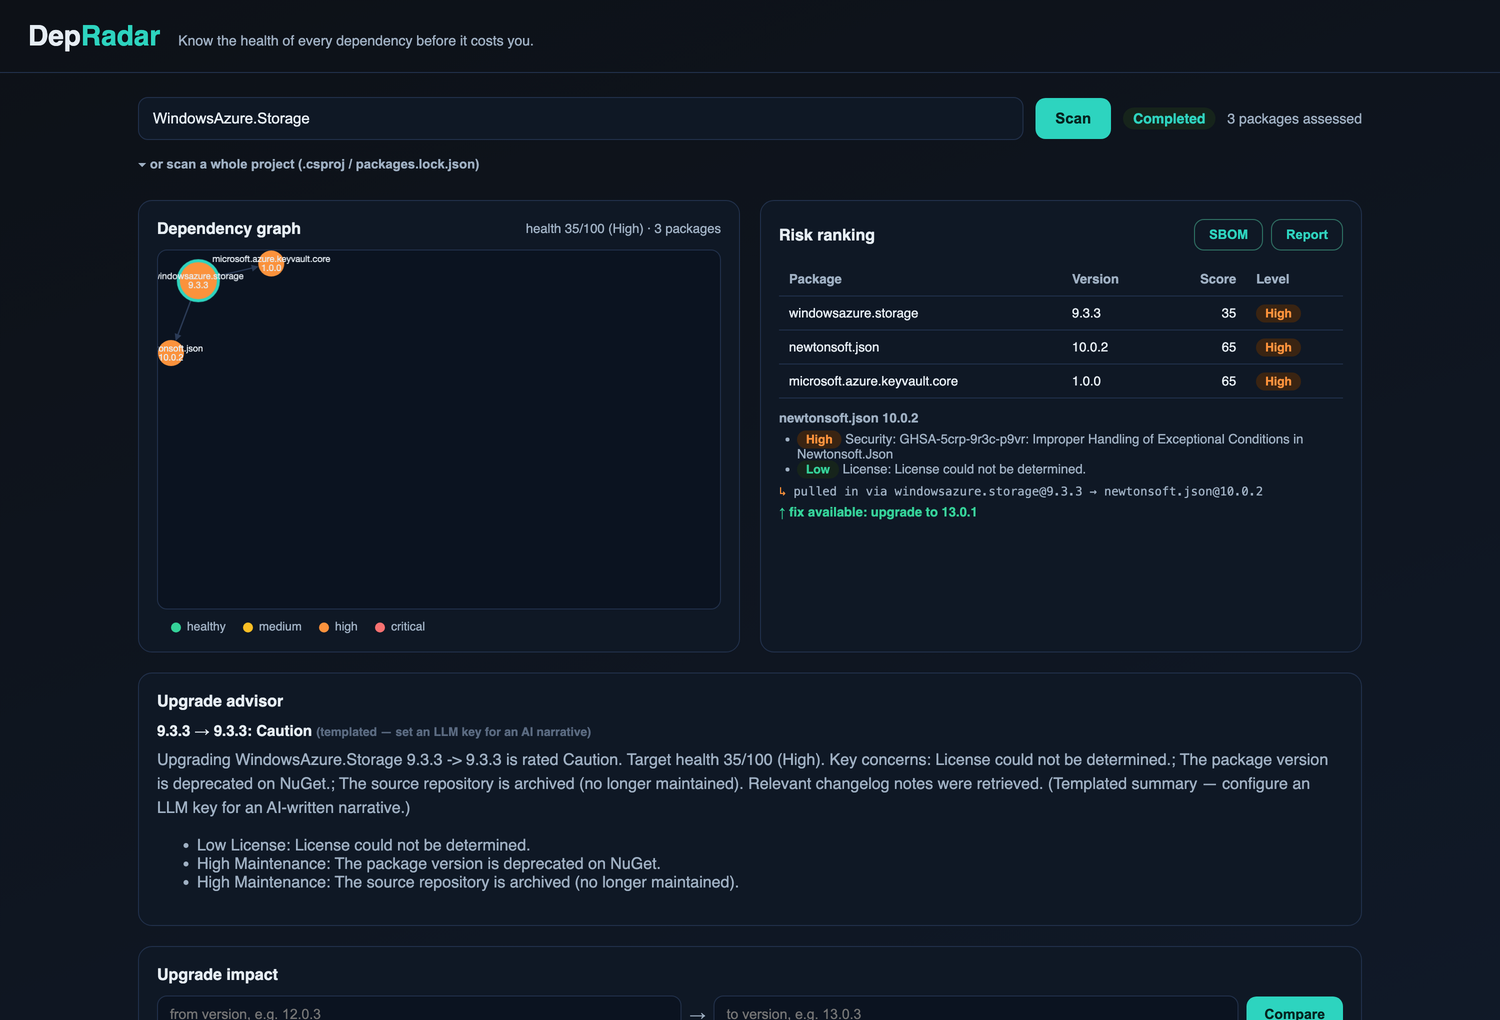Click the high legend orange dot
1500x1020 pixels.
click(324, 627)
